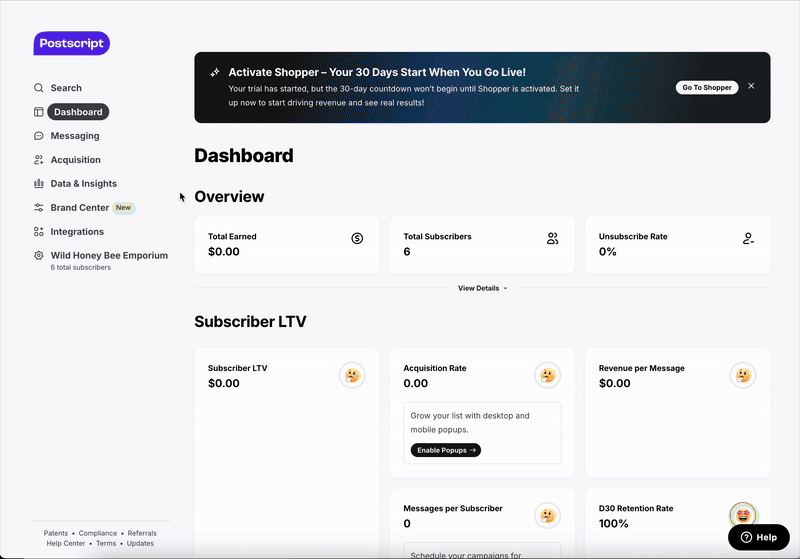Open the Help widget
This screenshot has width=800, height=559.
point(758,537)
